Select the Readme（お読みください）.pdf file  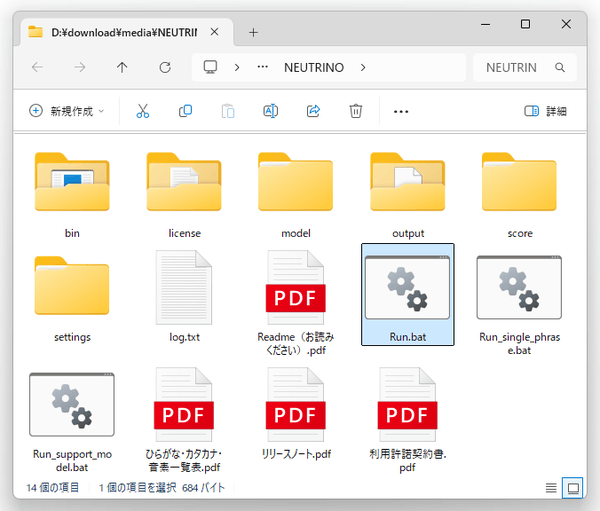tap(296, 302)
